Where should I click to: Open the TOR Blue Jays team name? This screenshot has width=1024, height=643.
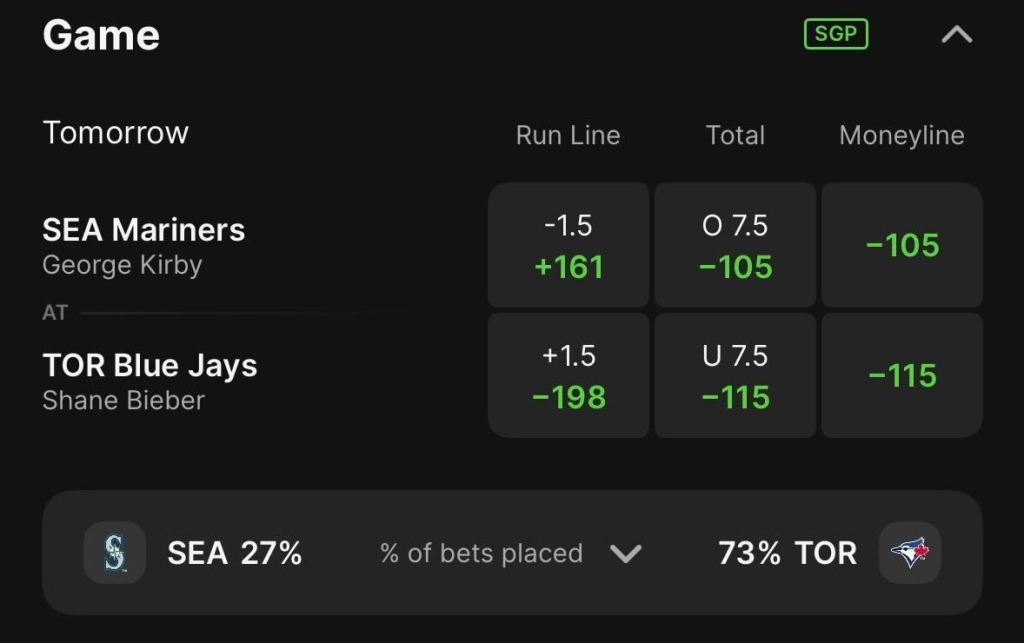coord(150,366)
